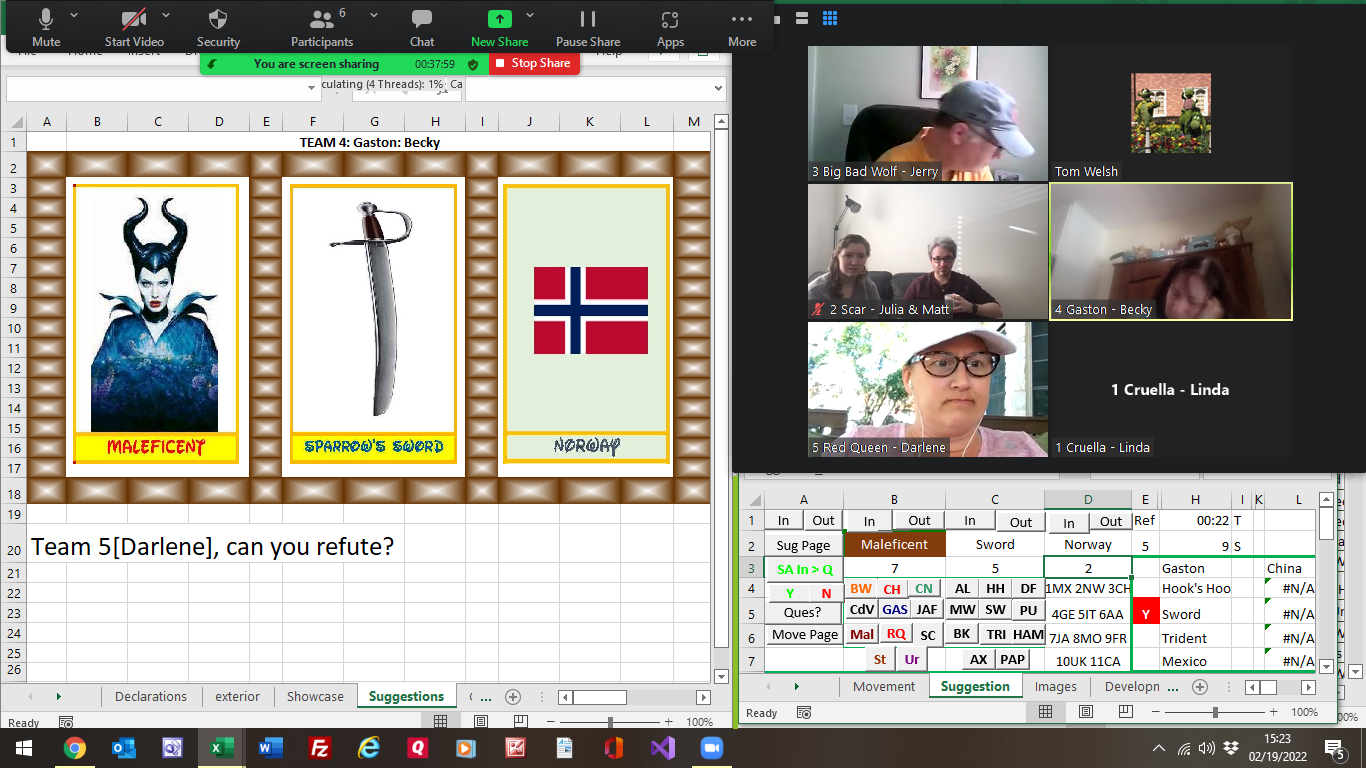Open the Images tab in right workbook
Viewport: 1366px width, 768px height.
click(x=1056, y=686)
